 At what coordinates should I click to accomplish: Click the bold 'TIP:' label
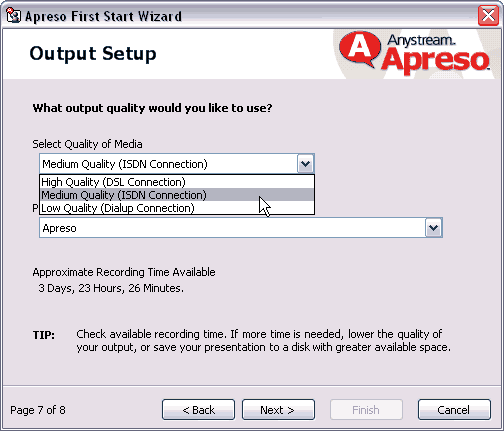click(44, 335)
